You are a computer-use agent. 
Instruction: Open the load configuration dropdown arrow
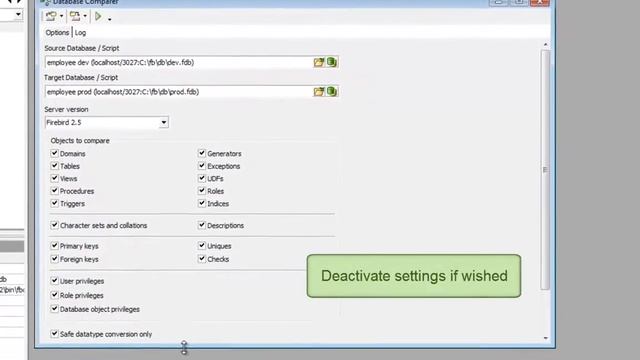pyautogui.click(x=61, y=16)
